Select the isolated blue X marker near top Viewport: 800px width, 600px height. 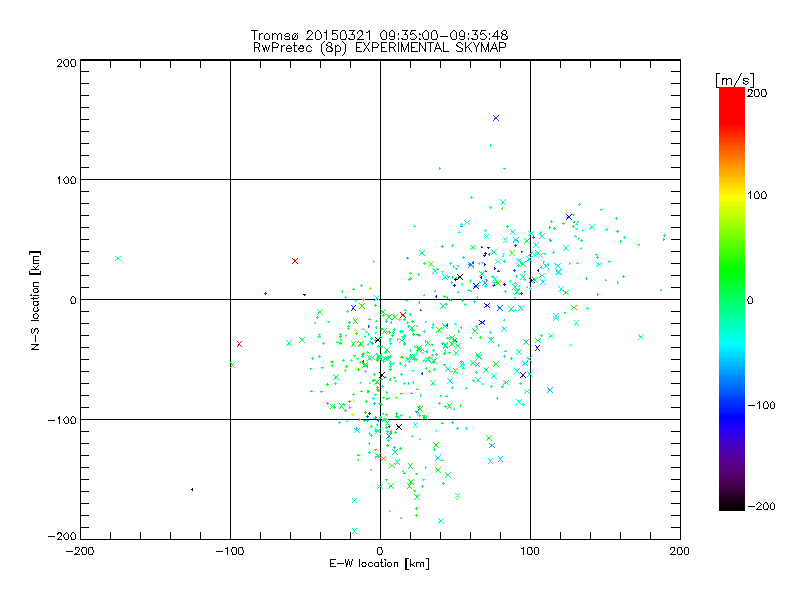tap(496, 118)
